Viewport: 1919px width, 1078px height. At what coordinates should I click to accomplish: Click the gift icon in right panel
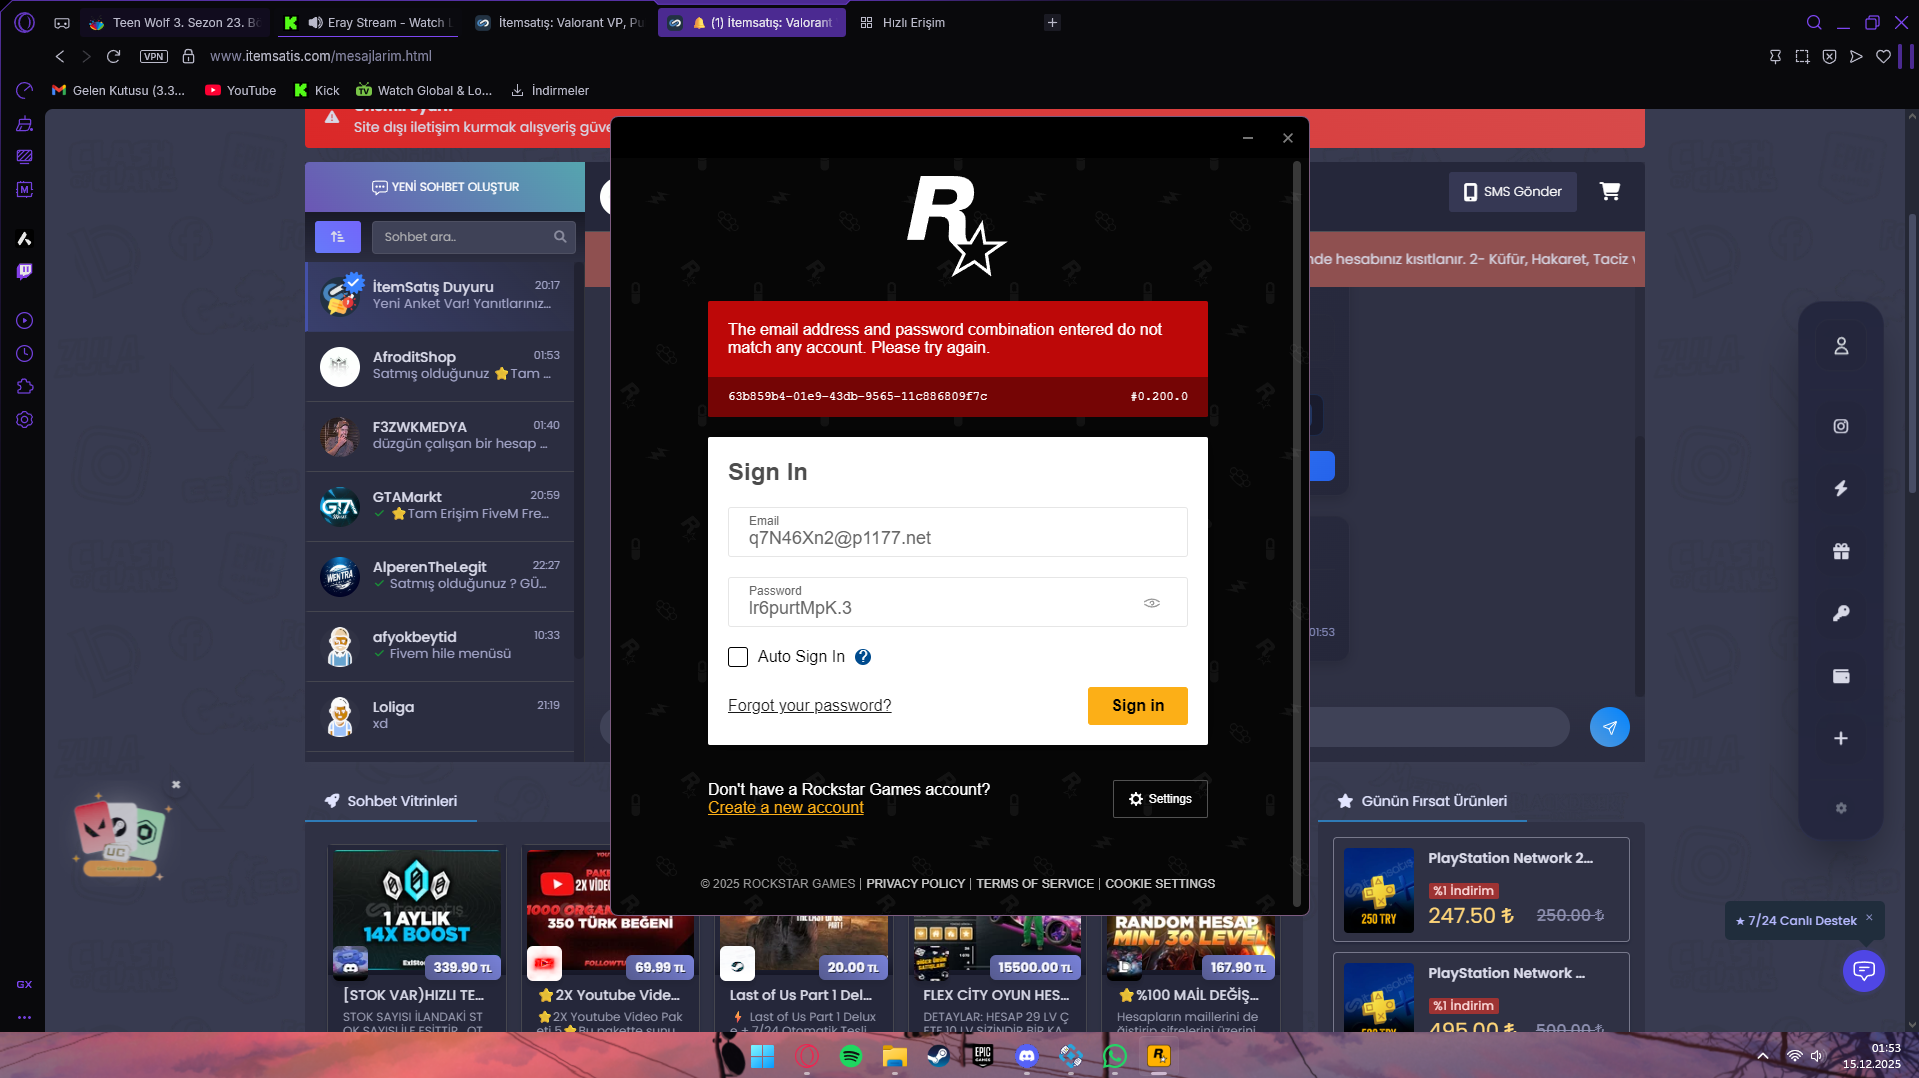click(1841, 551)
